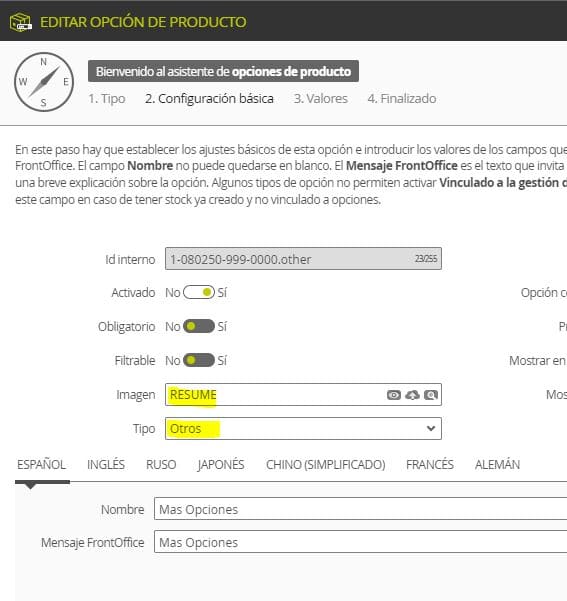Toggle the Obligatorio switch
The width and height of the screenshot is (567, 601).
pyautogui.click(x=199, y=327)
